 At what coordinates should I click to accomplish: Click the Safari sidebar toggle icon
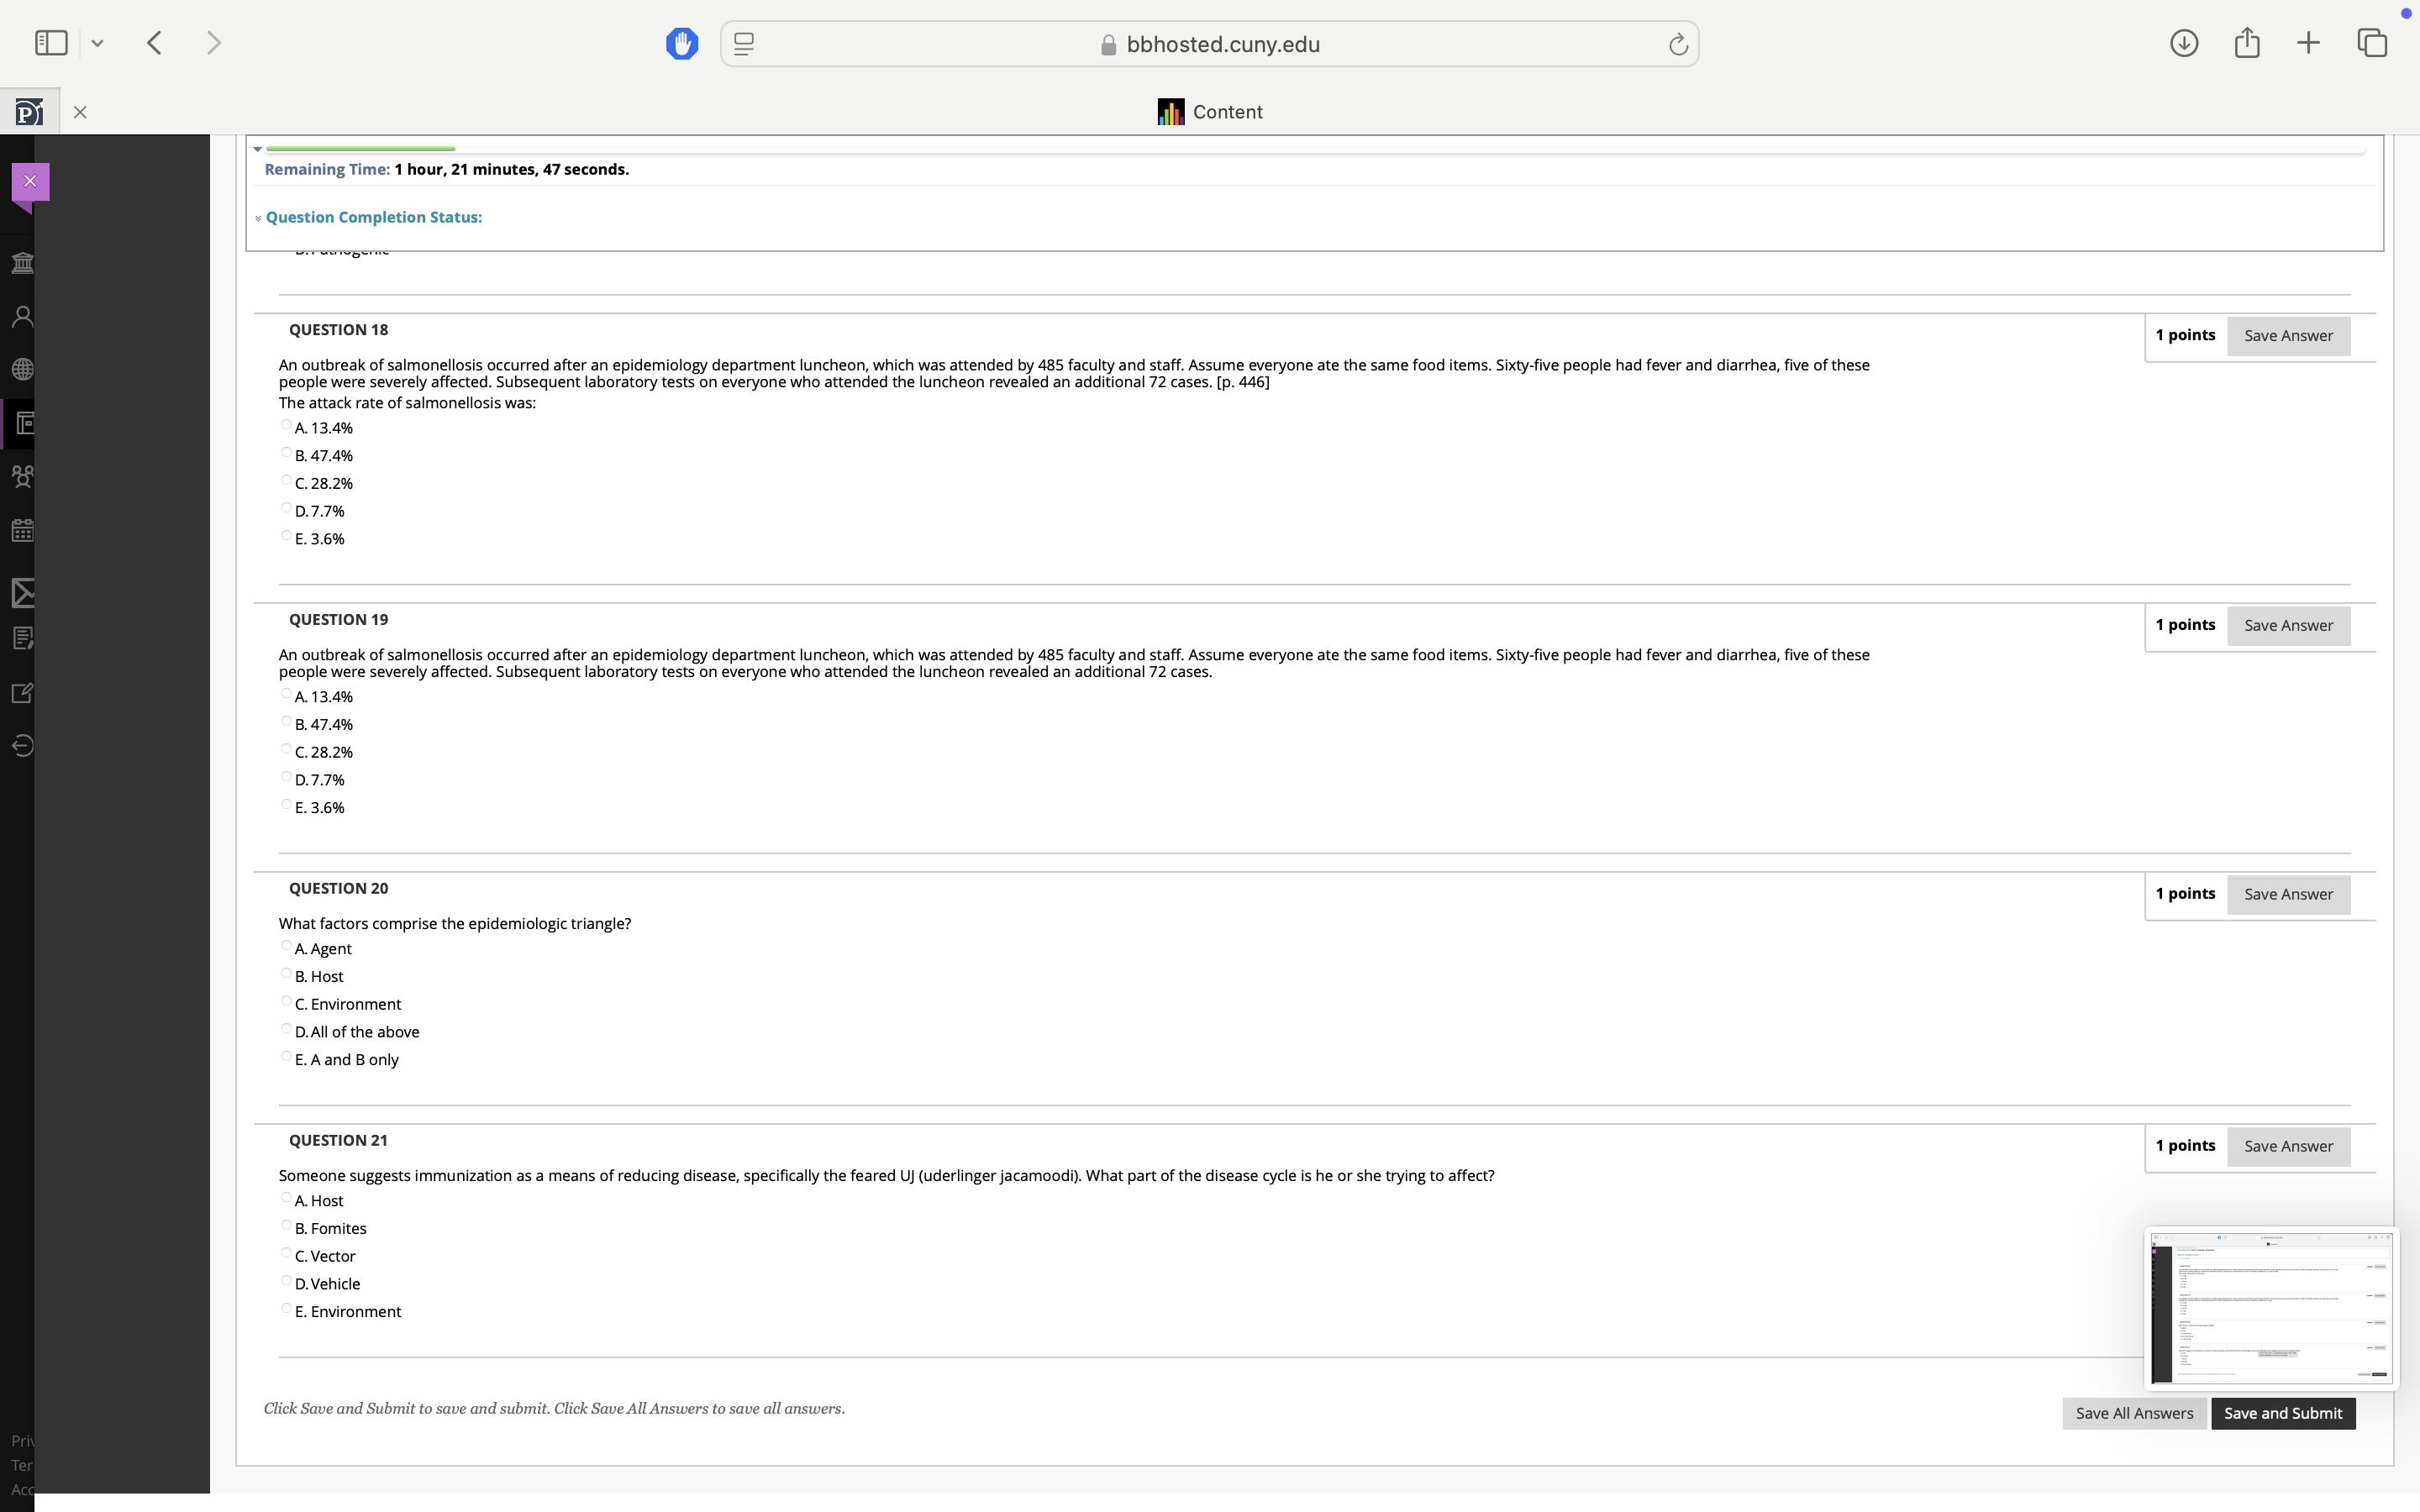pyautogui.click(x=51, y=43)
